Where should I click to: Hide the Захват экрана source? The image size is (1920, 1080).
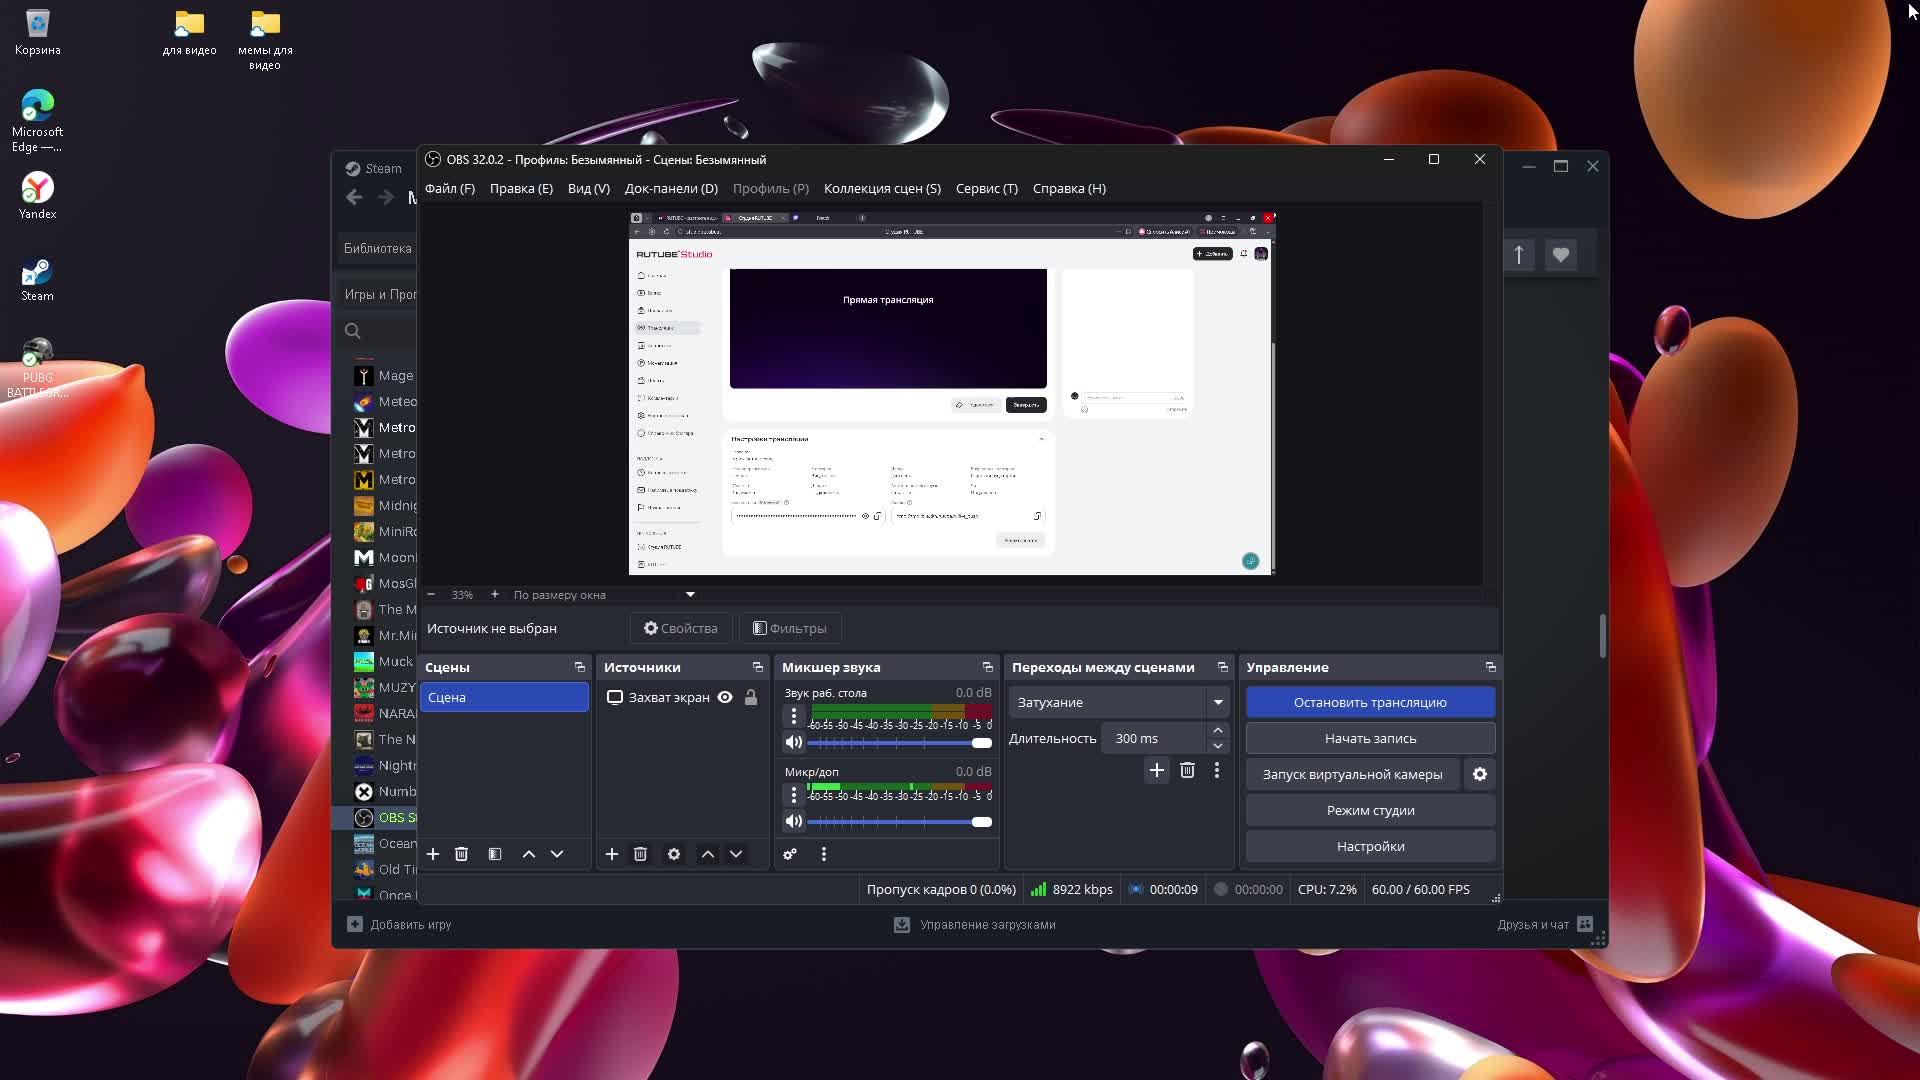725,697
